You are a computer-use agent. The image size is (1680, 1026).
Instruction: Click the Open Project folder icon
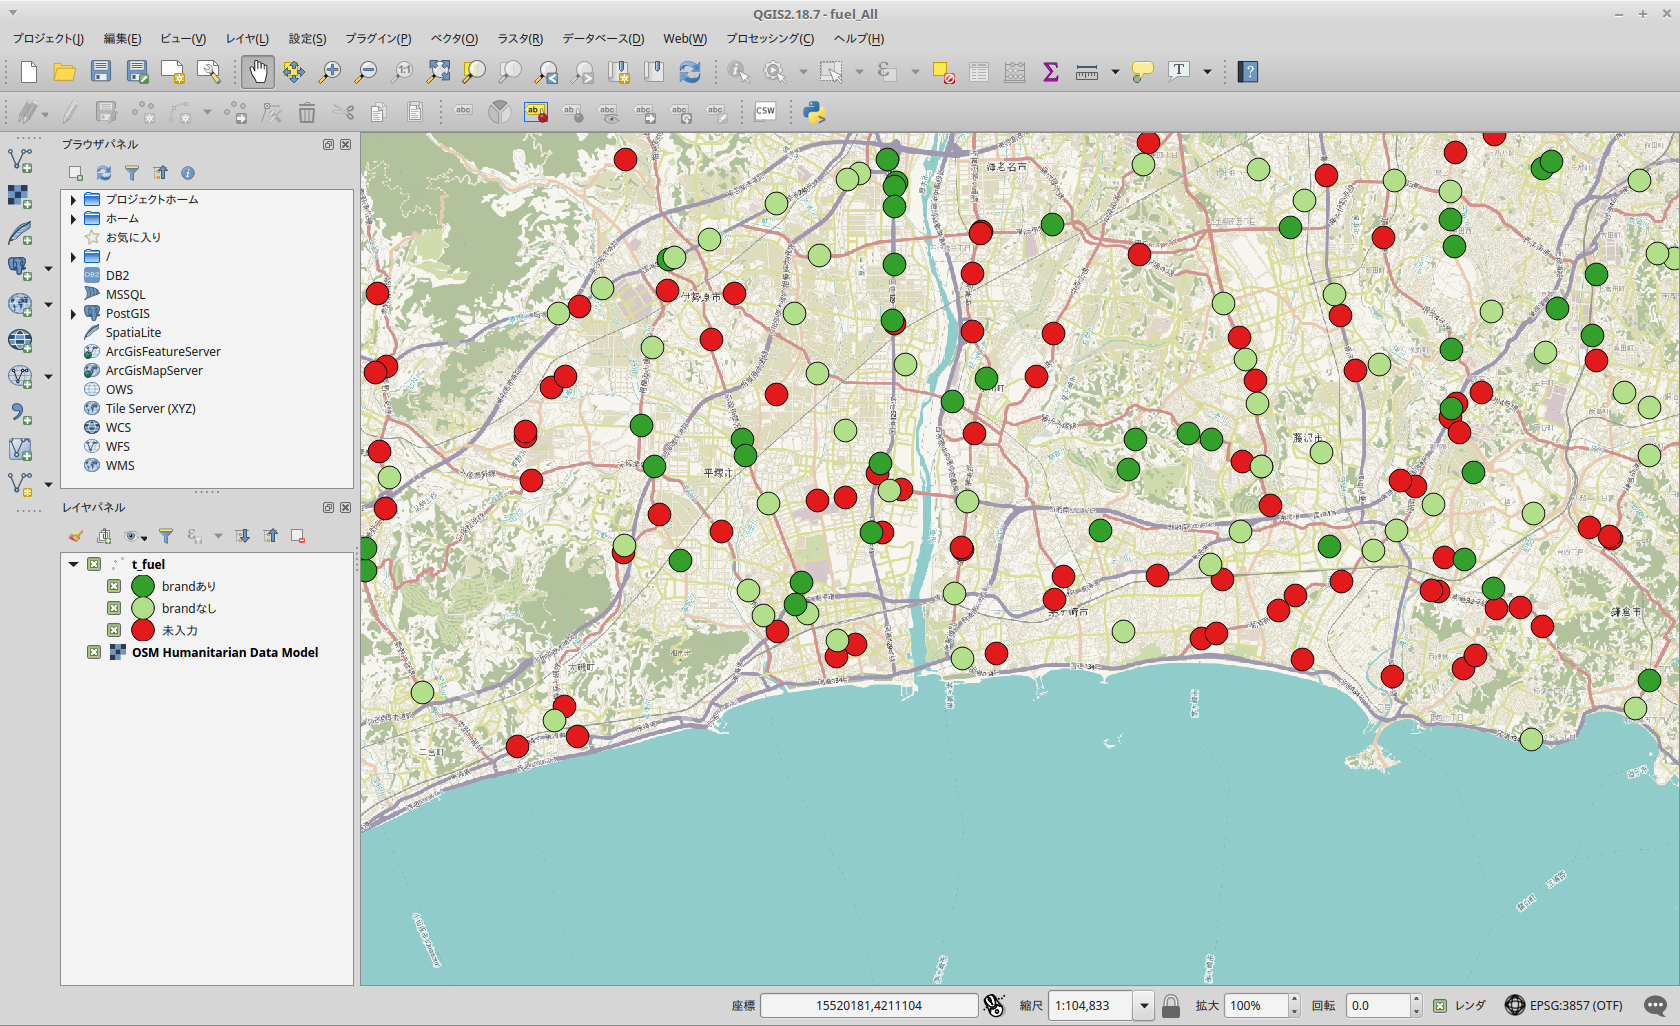[65, 72]
